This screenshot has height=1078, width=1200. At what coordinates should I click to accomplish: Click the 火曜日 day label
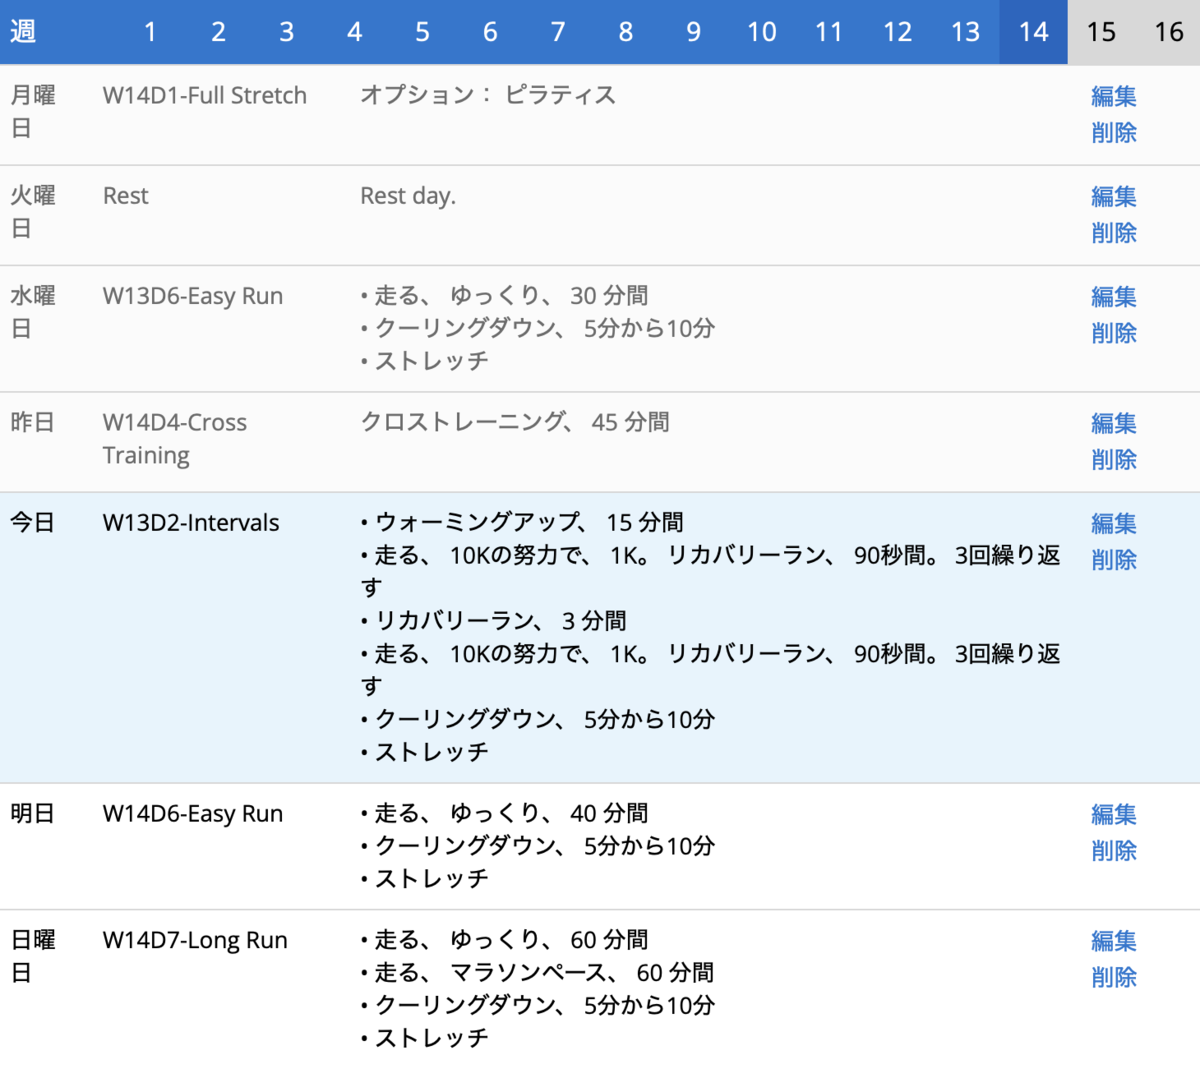tap(32, 211)
